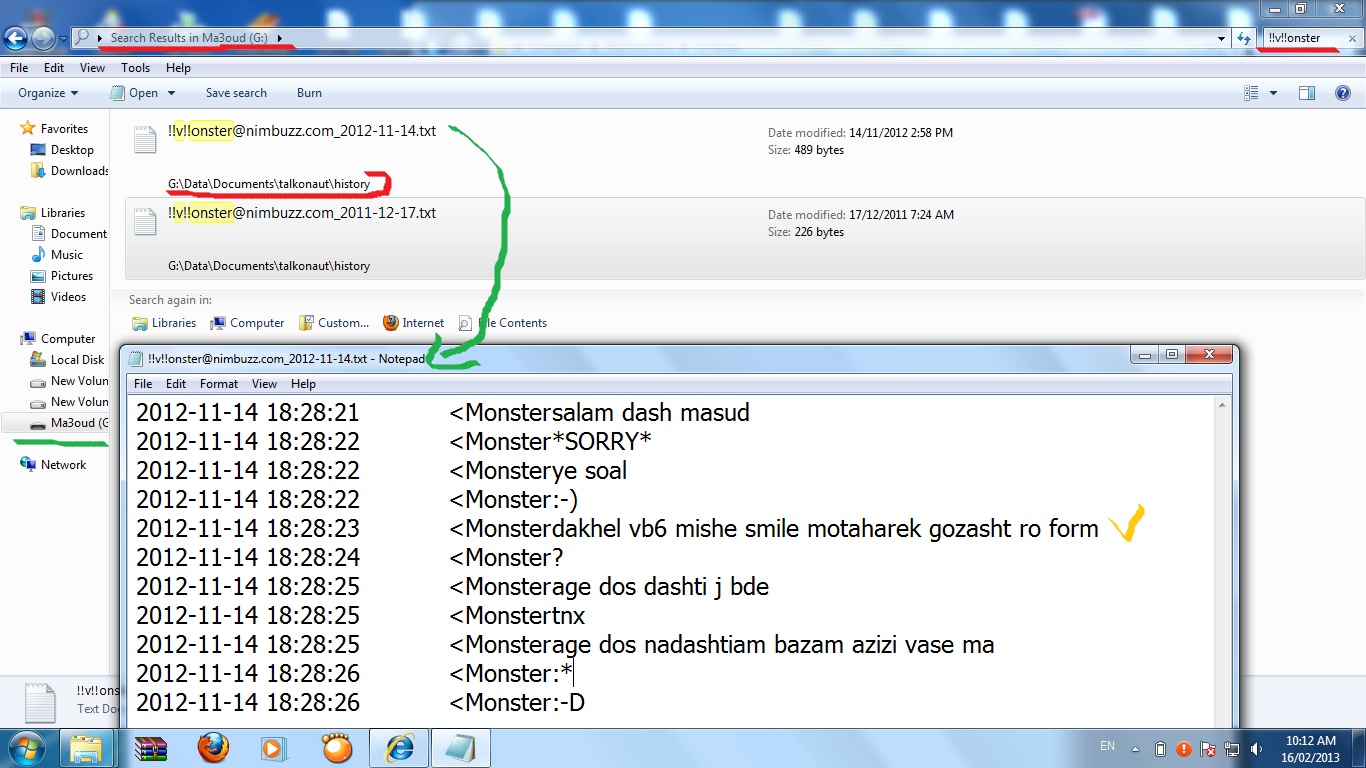Open Explorer Edit menu

54,68
